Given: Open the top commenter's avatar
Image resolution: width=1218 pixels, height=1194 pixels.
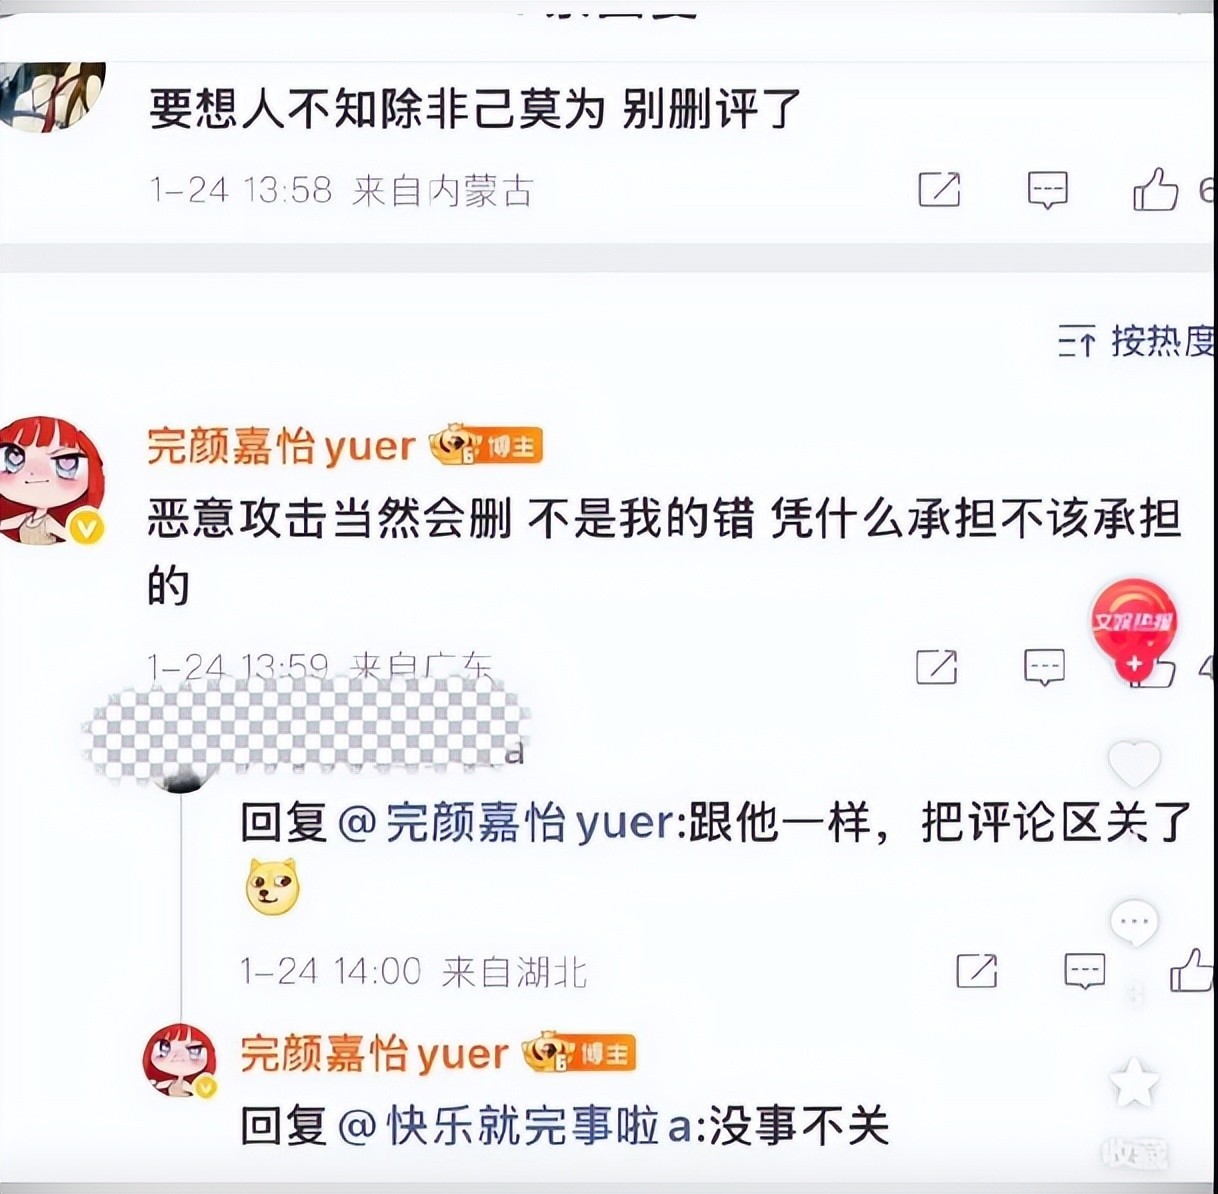Looking at the screenshot, I should [x=50, y=95].
